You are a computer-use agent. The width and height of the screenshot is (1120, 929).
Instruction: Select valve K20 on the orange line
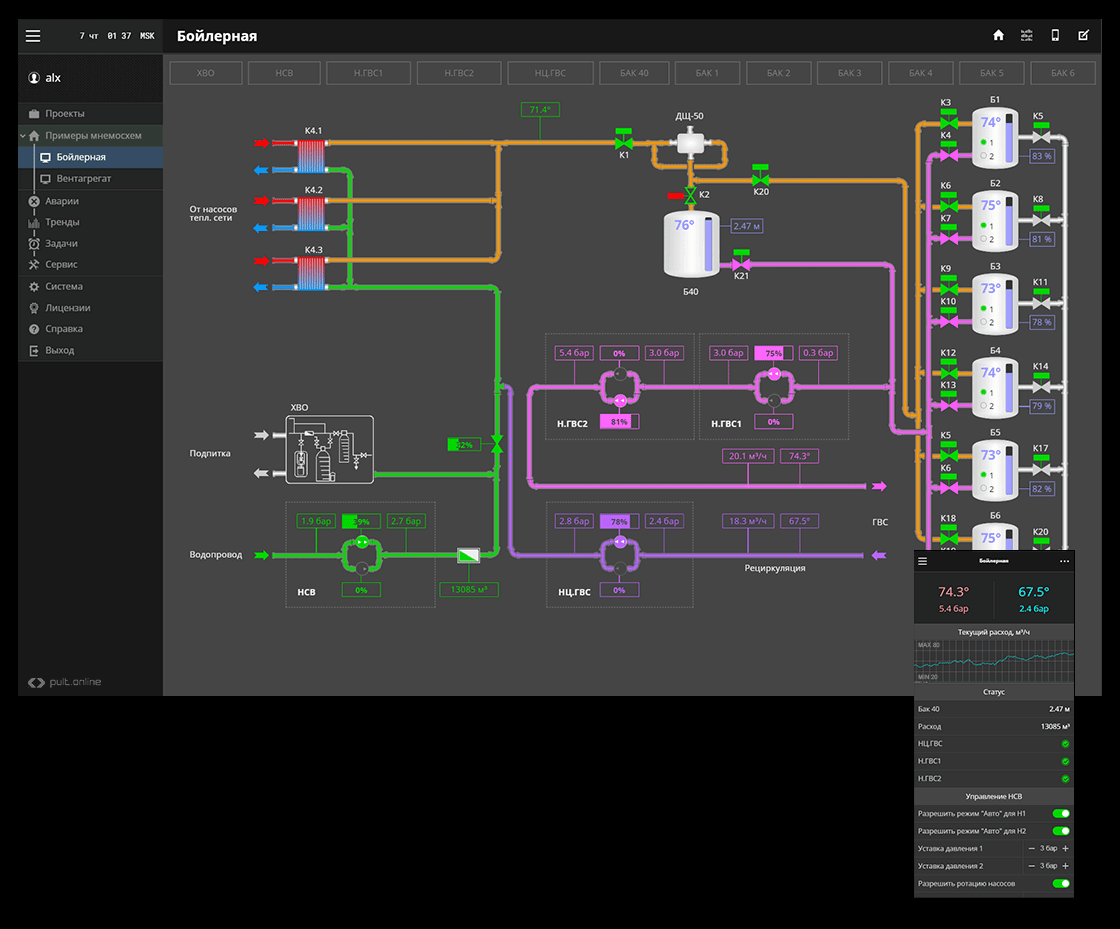[x=761, y=176]
